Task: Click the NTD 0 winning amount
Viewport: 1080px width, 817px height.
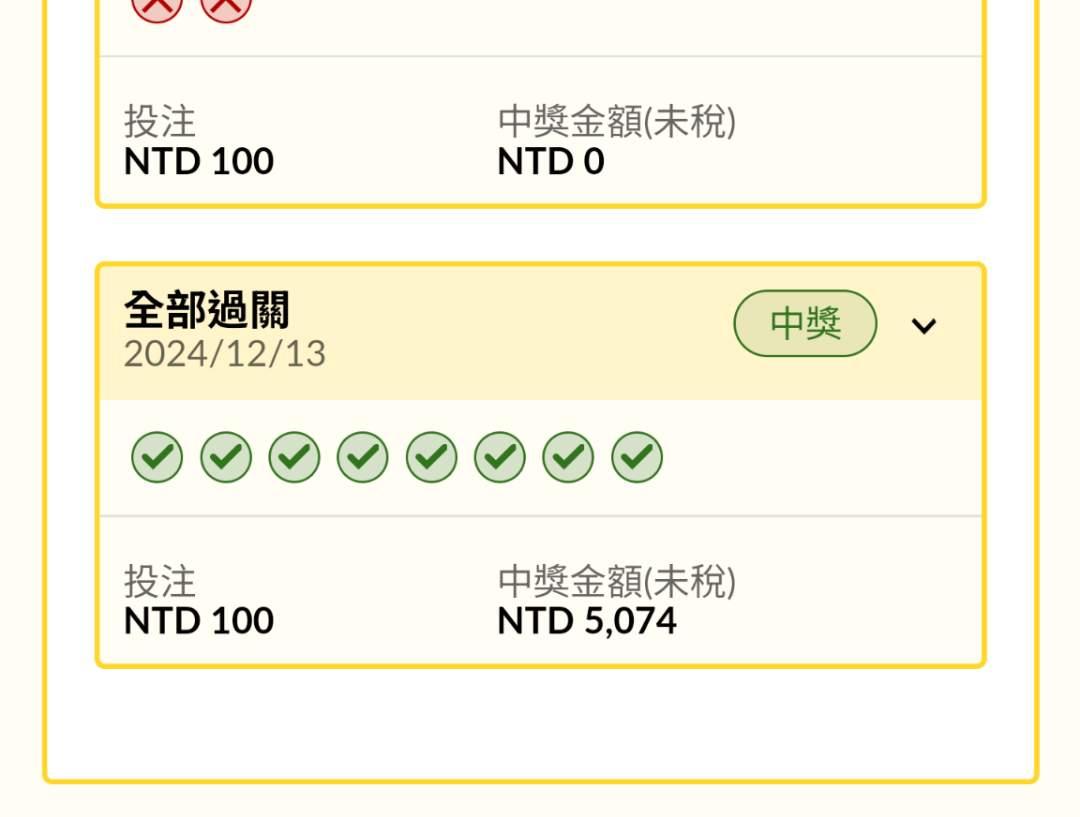Action: coord(551,162)
